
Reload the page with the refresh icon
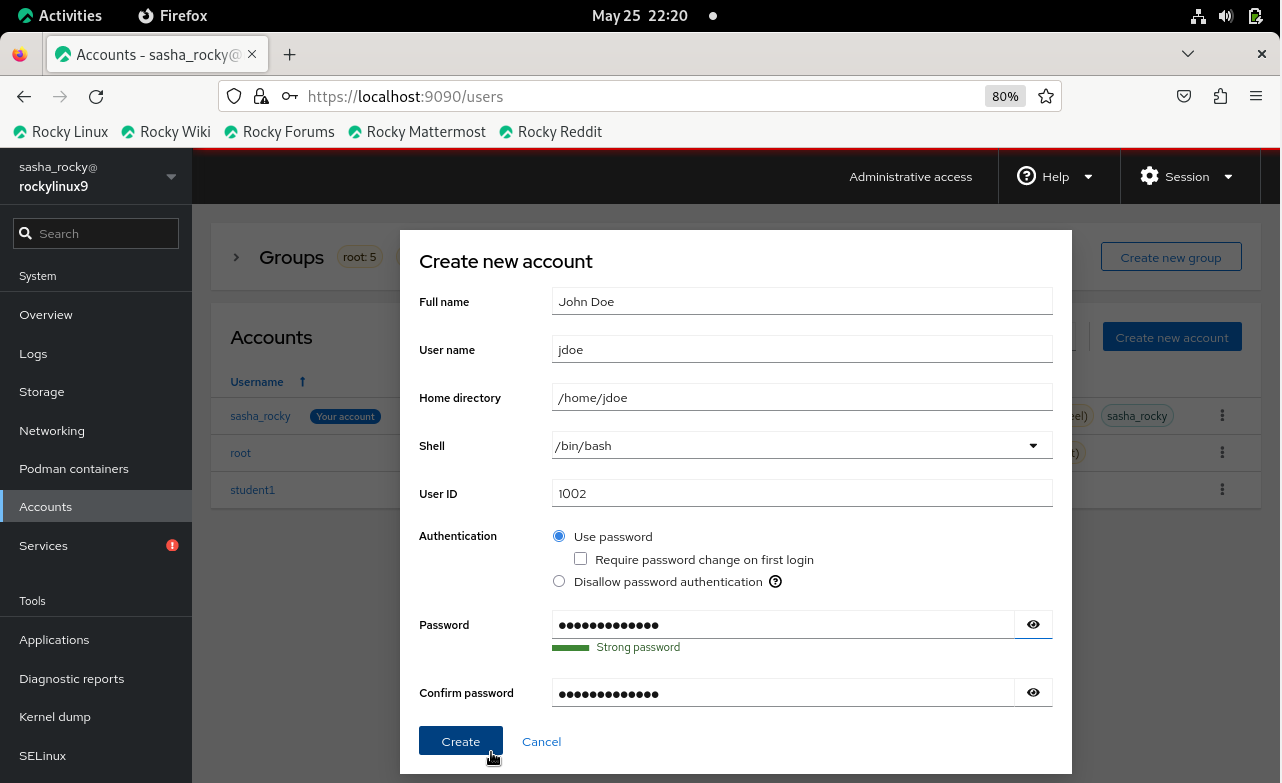click(96, 97)
